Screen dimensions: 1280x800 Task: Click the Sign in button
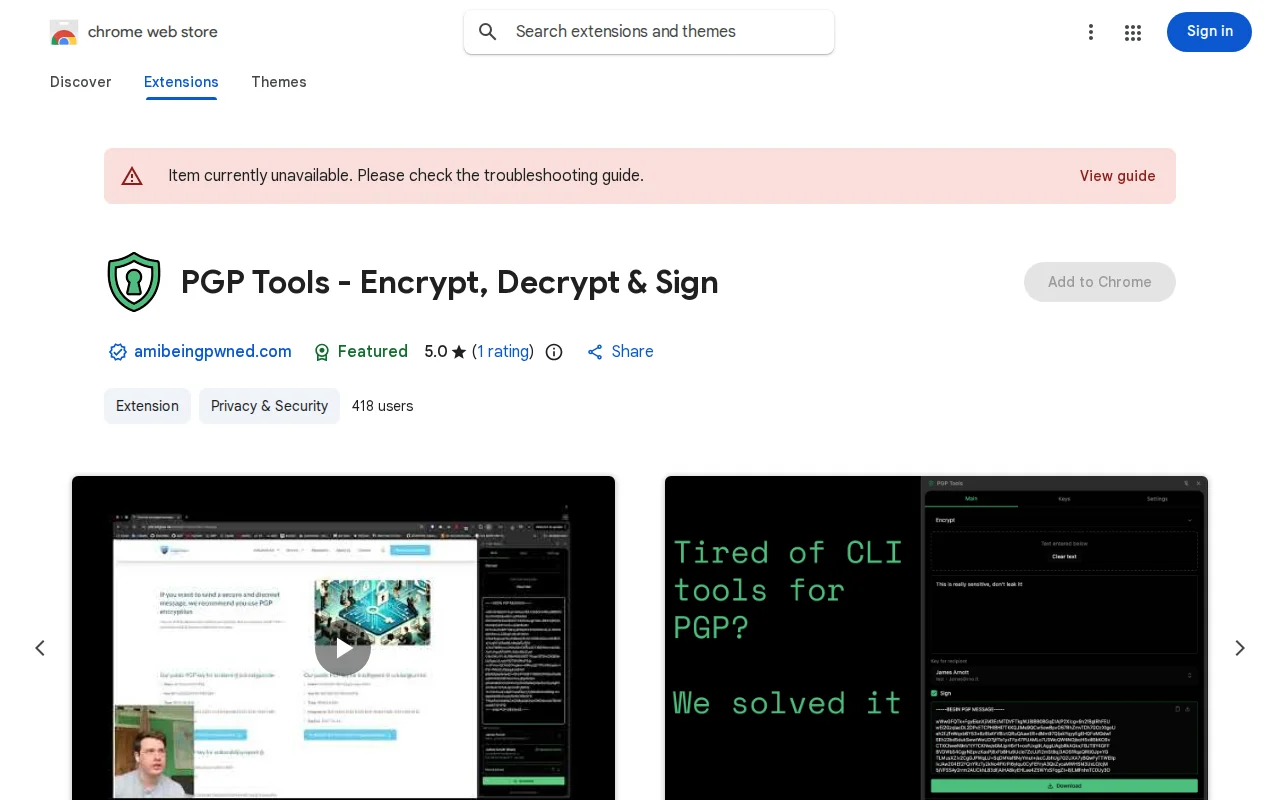point(1209,32)
